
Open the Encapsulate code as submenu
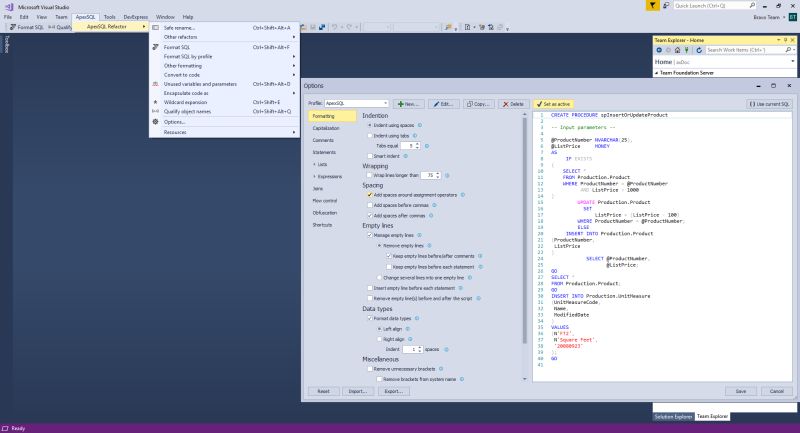[x=224, y=93]
